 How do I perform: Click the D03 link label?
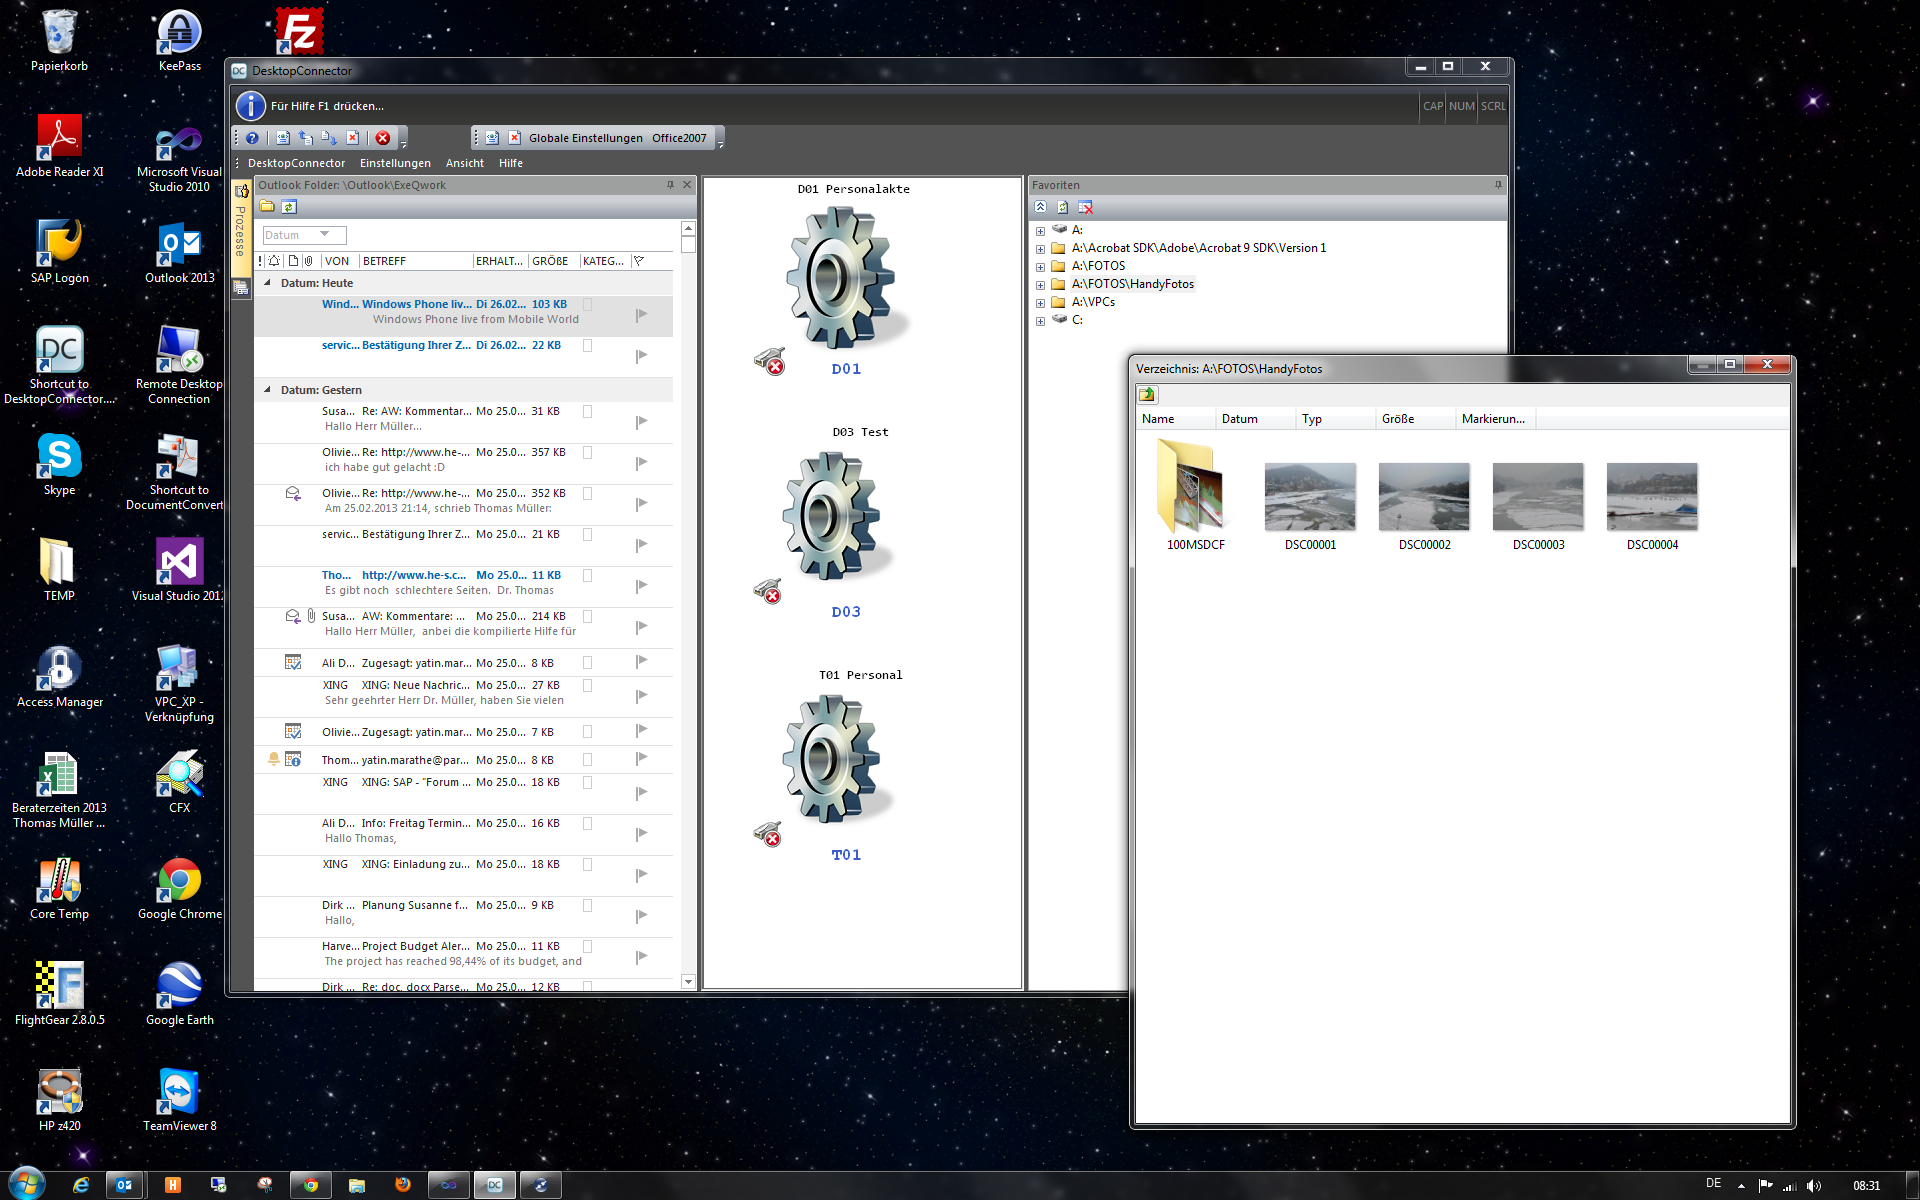(846, 612)
